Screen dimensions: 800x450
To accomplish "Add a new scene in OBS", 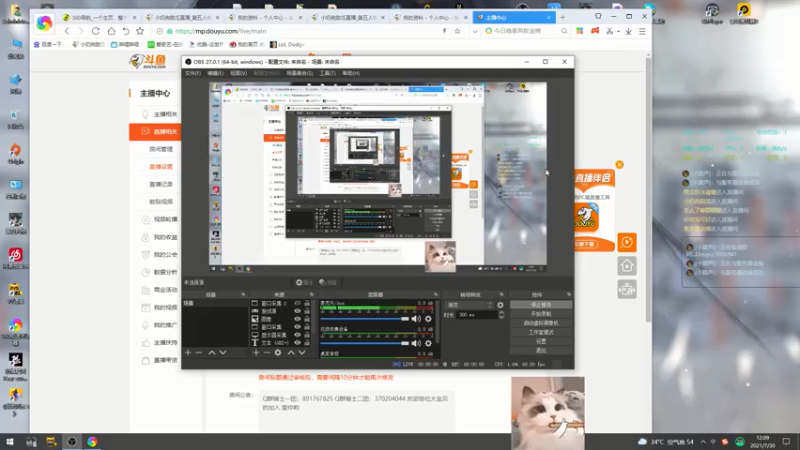I will (x=188, y=353).
